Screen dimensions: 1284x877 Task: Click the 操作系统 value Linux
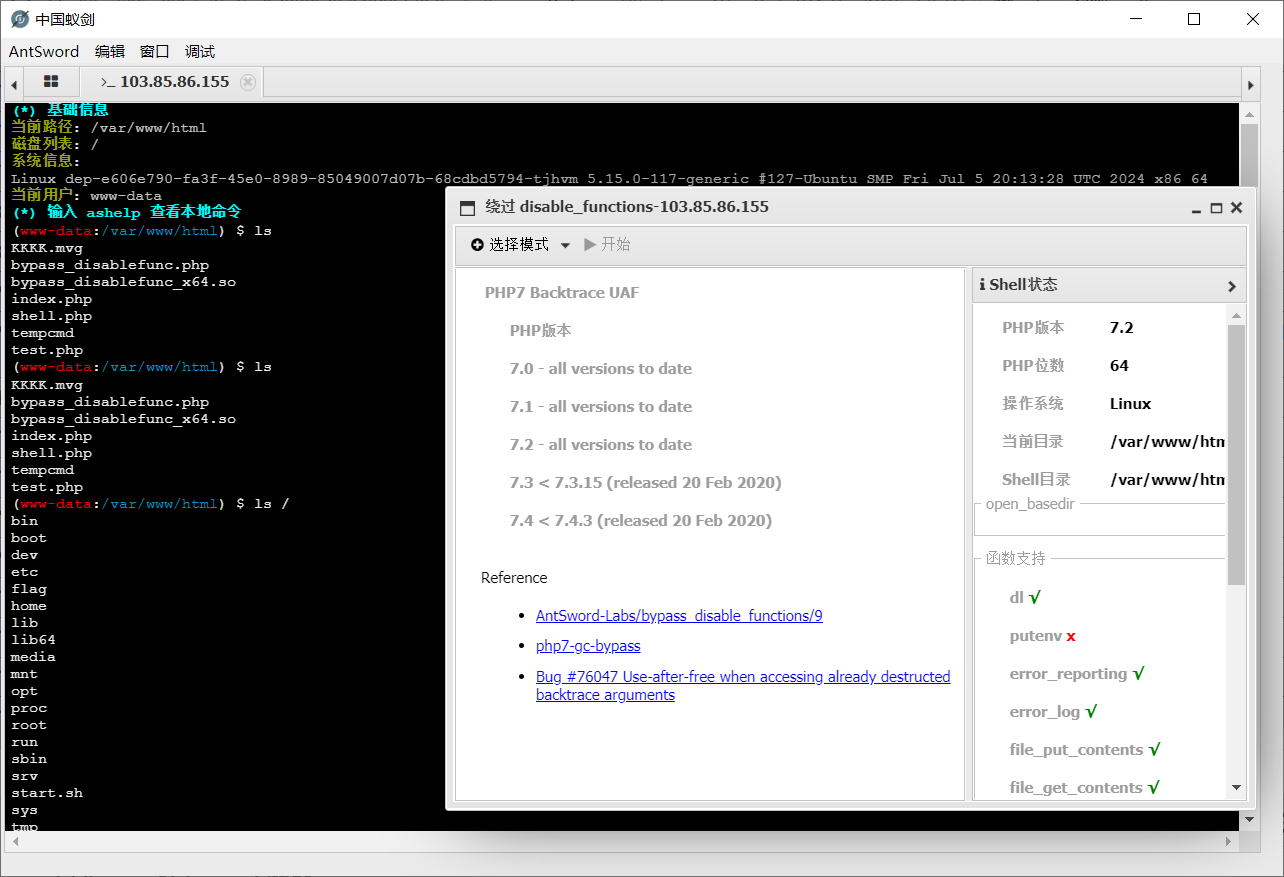click(x=1131, y=404)
